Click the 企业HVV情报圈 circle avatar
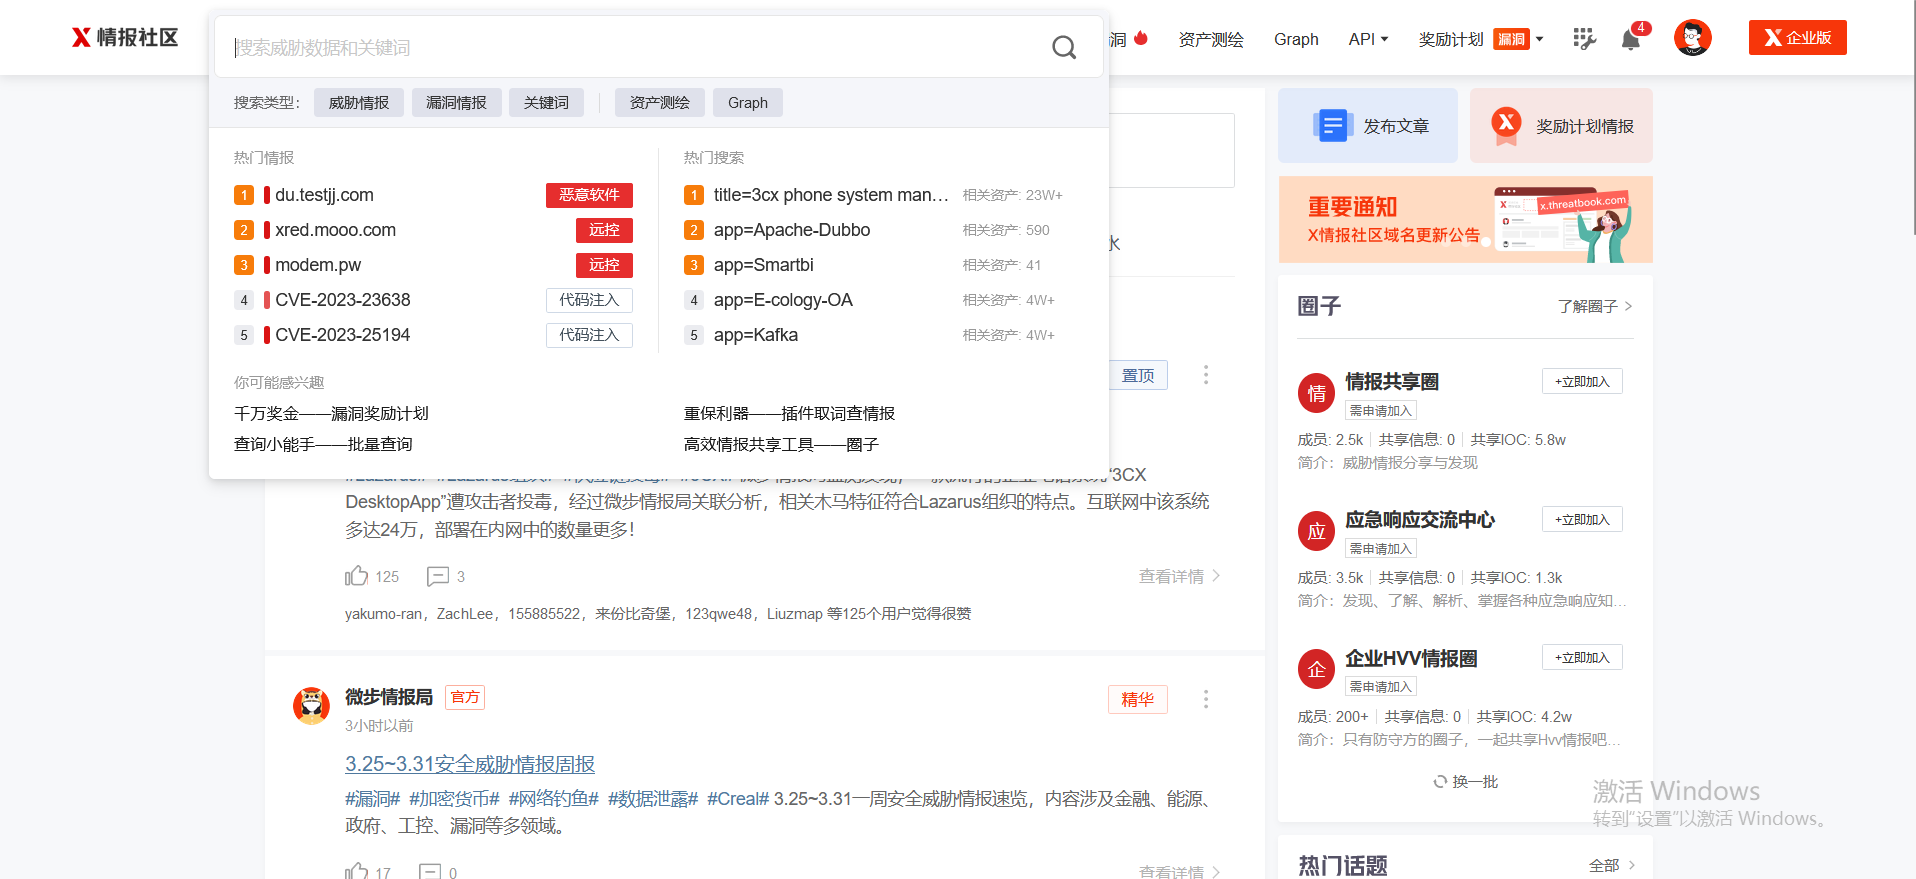Viewport: 1916px width, 879px height. pyautogui.click(x=1316, y=669)
